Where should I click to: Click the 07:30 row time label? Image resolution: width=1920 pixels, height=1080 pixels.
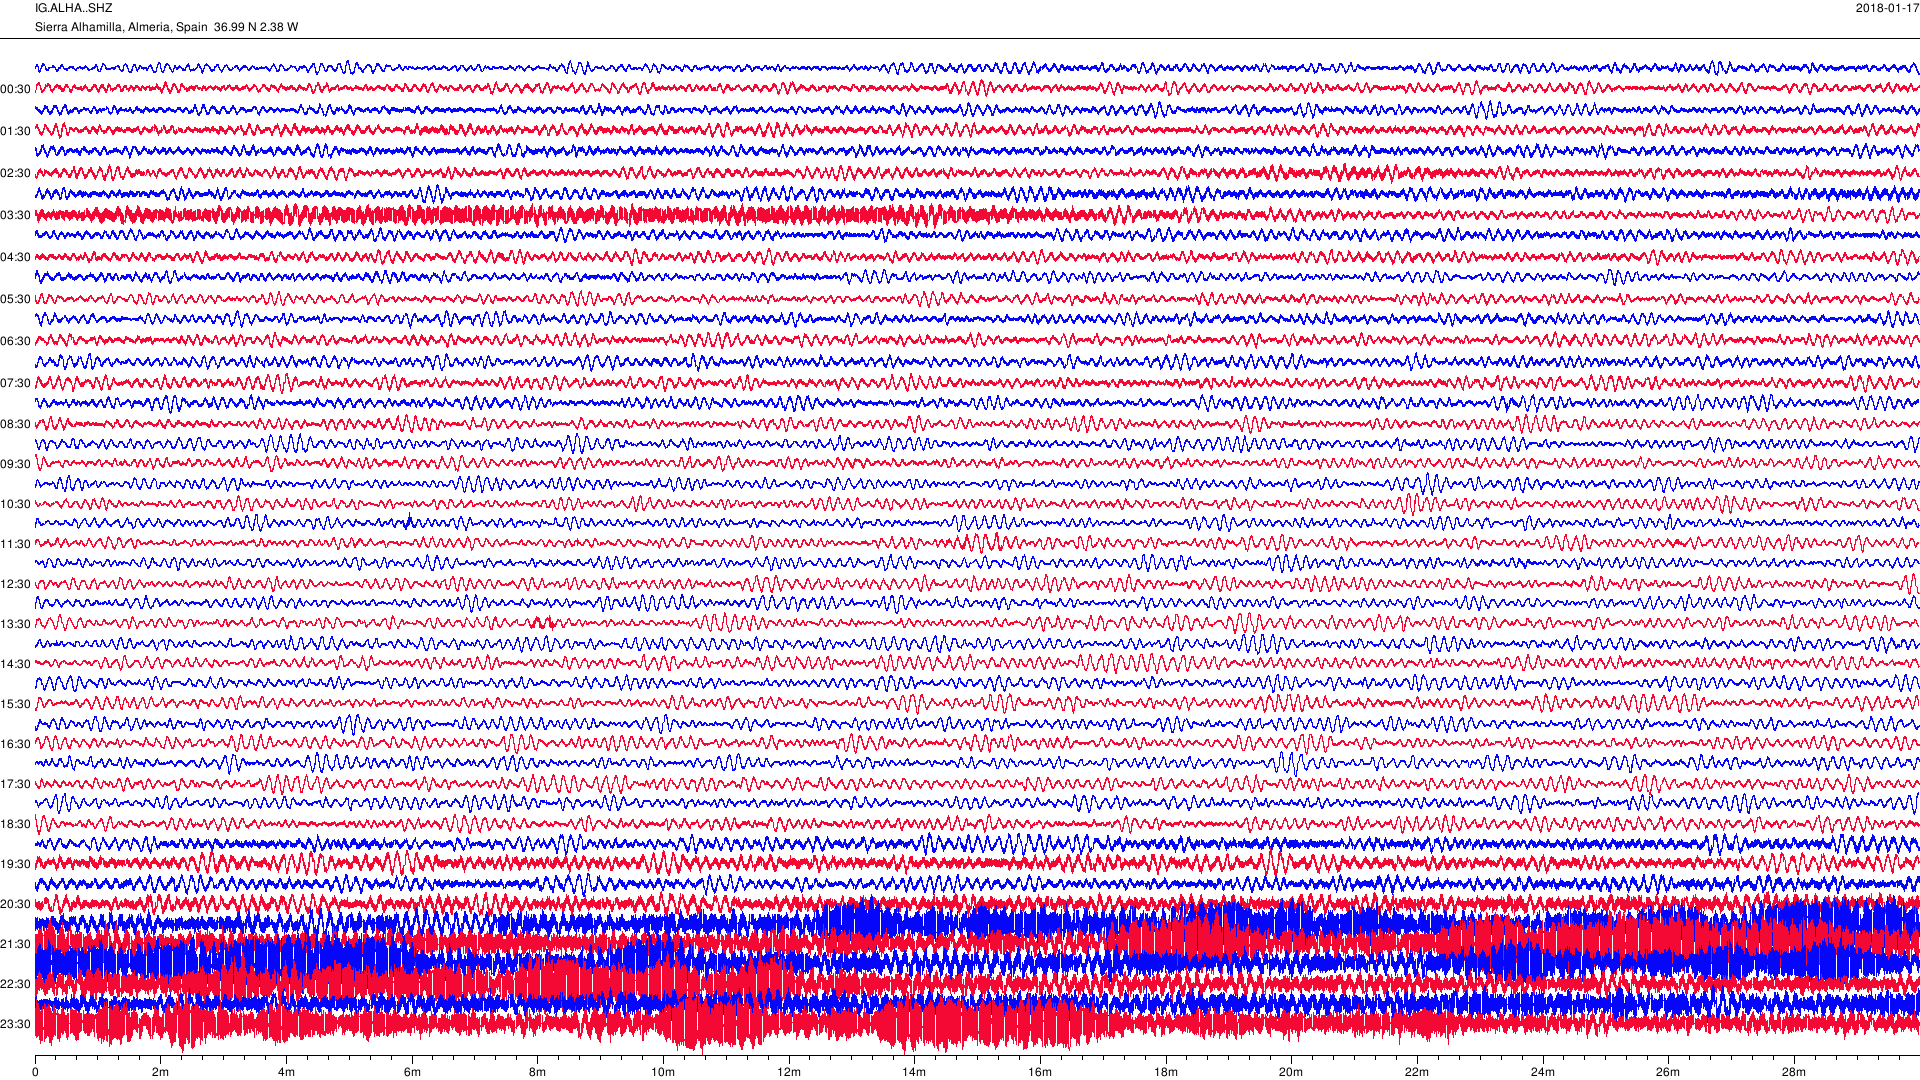pyautogui.click(x=15, y=383)
